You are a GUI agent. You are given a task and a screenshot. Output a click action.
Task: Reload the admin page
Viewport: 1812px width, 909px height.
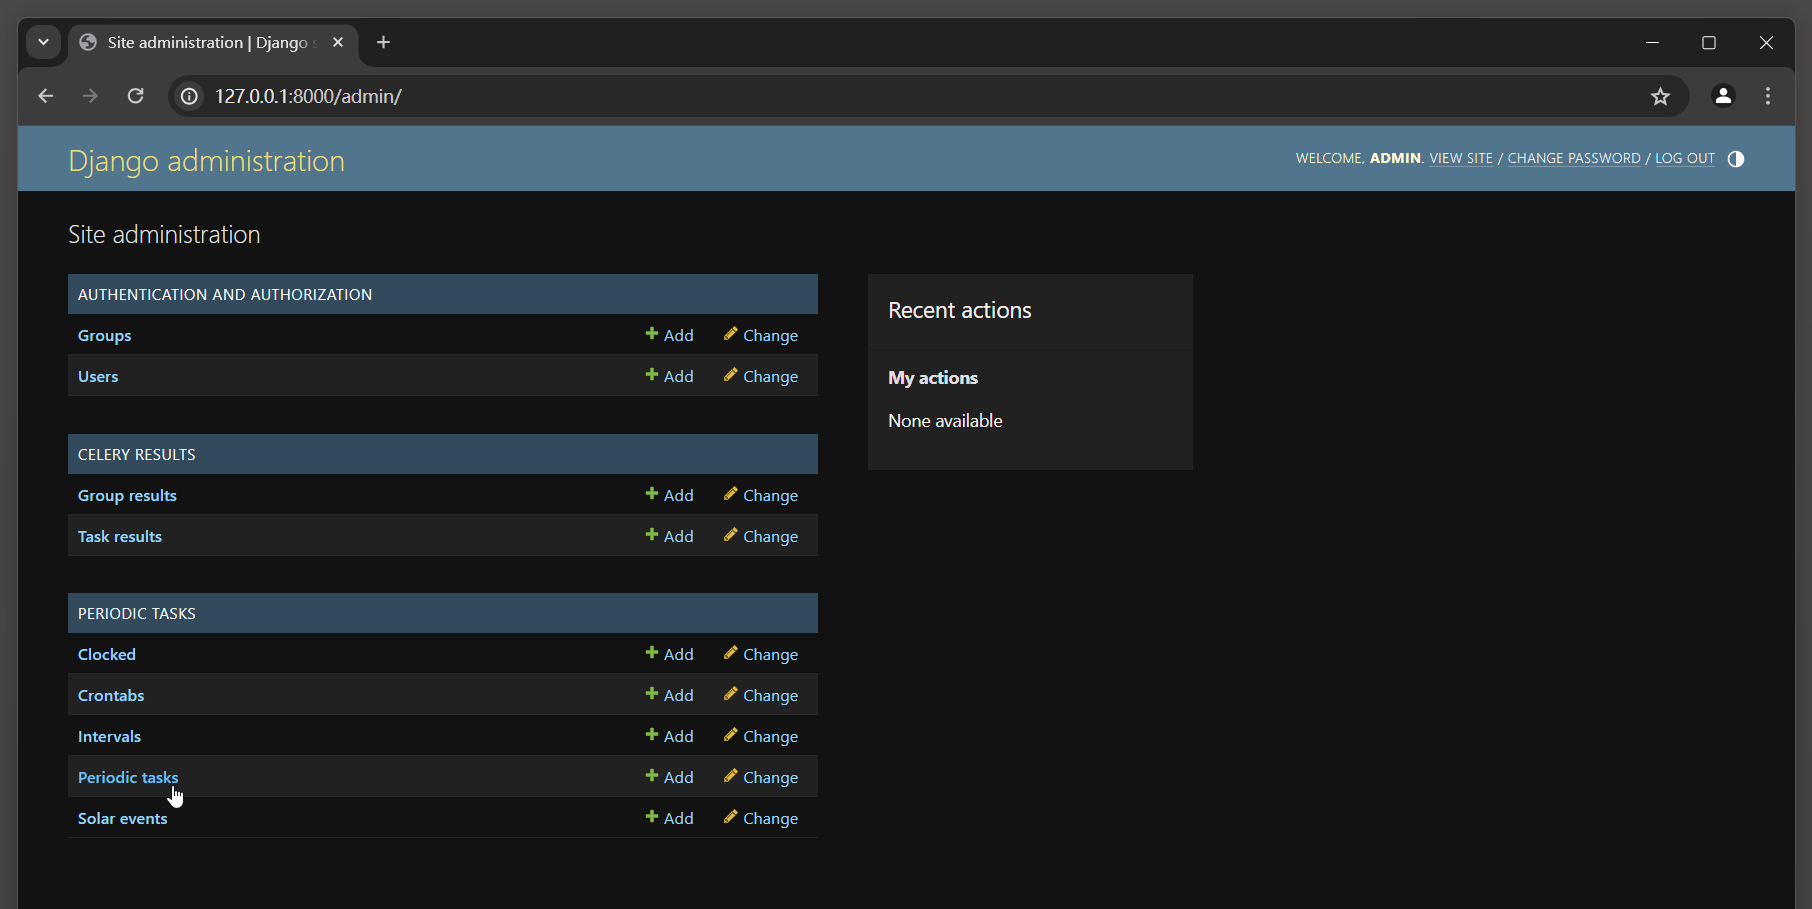click(136, 96)
